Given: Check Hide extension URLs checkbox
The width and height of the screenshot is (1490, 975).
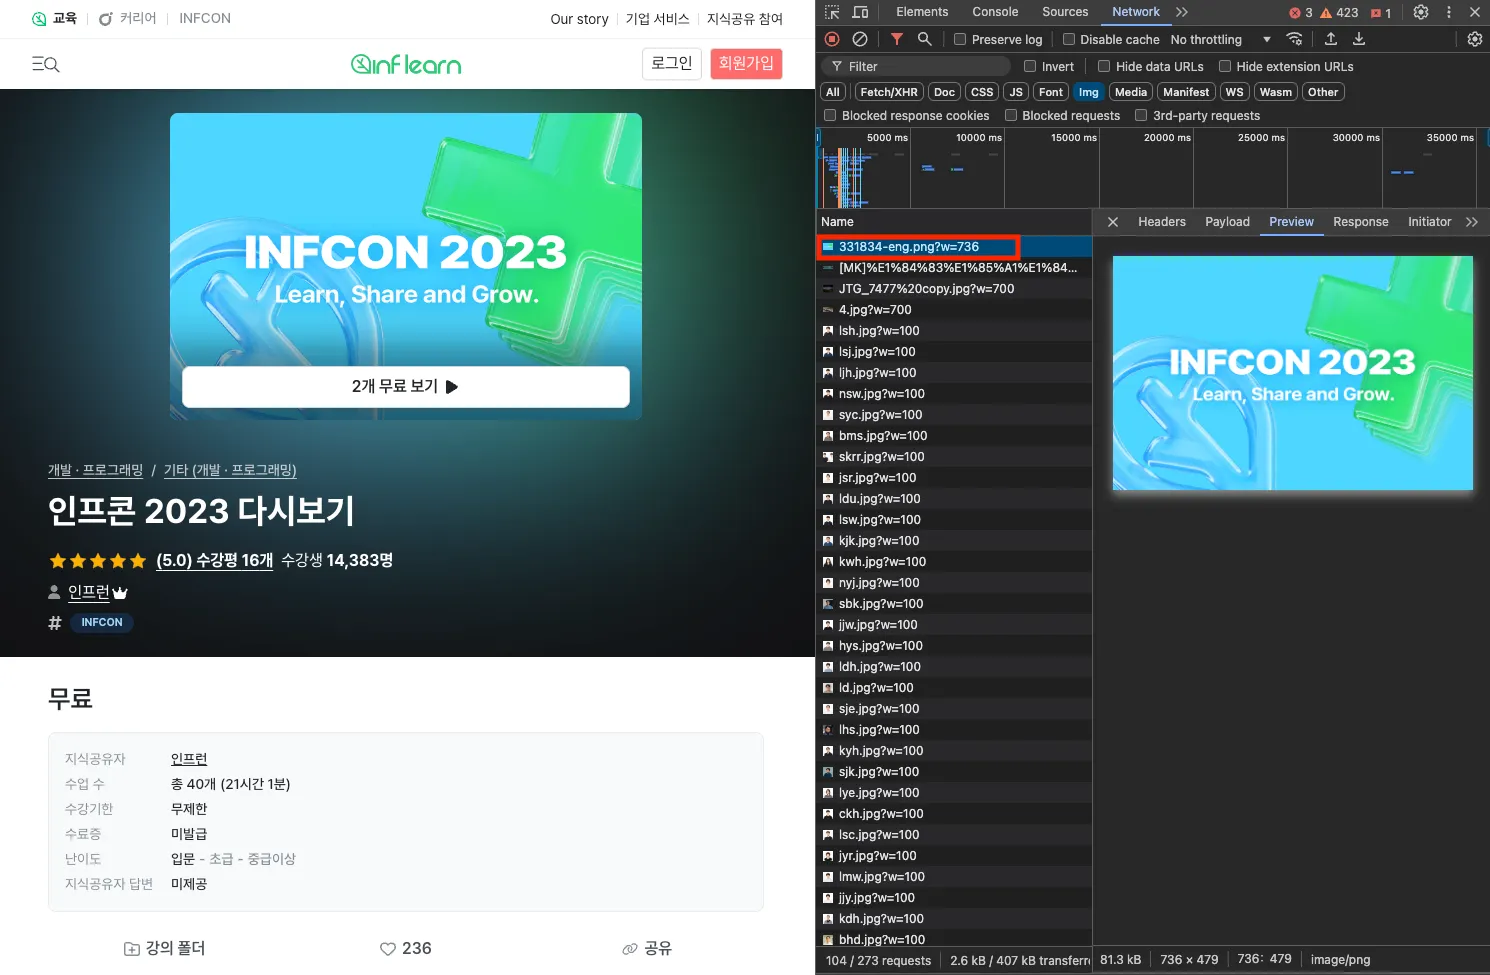Looking at the screenshot, I should point(1225,66).
